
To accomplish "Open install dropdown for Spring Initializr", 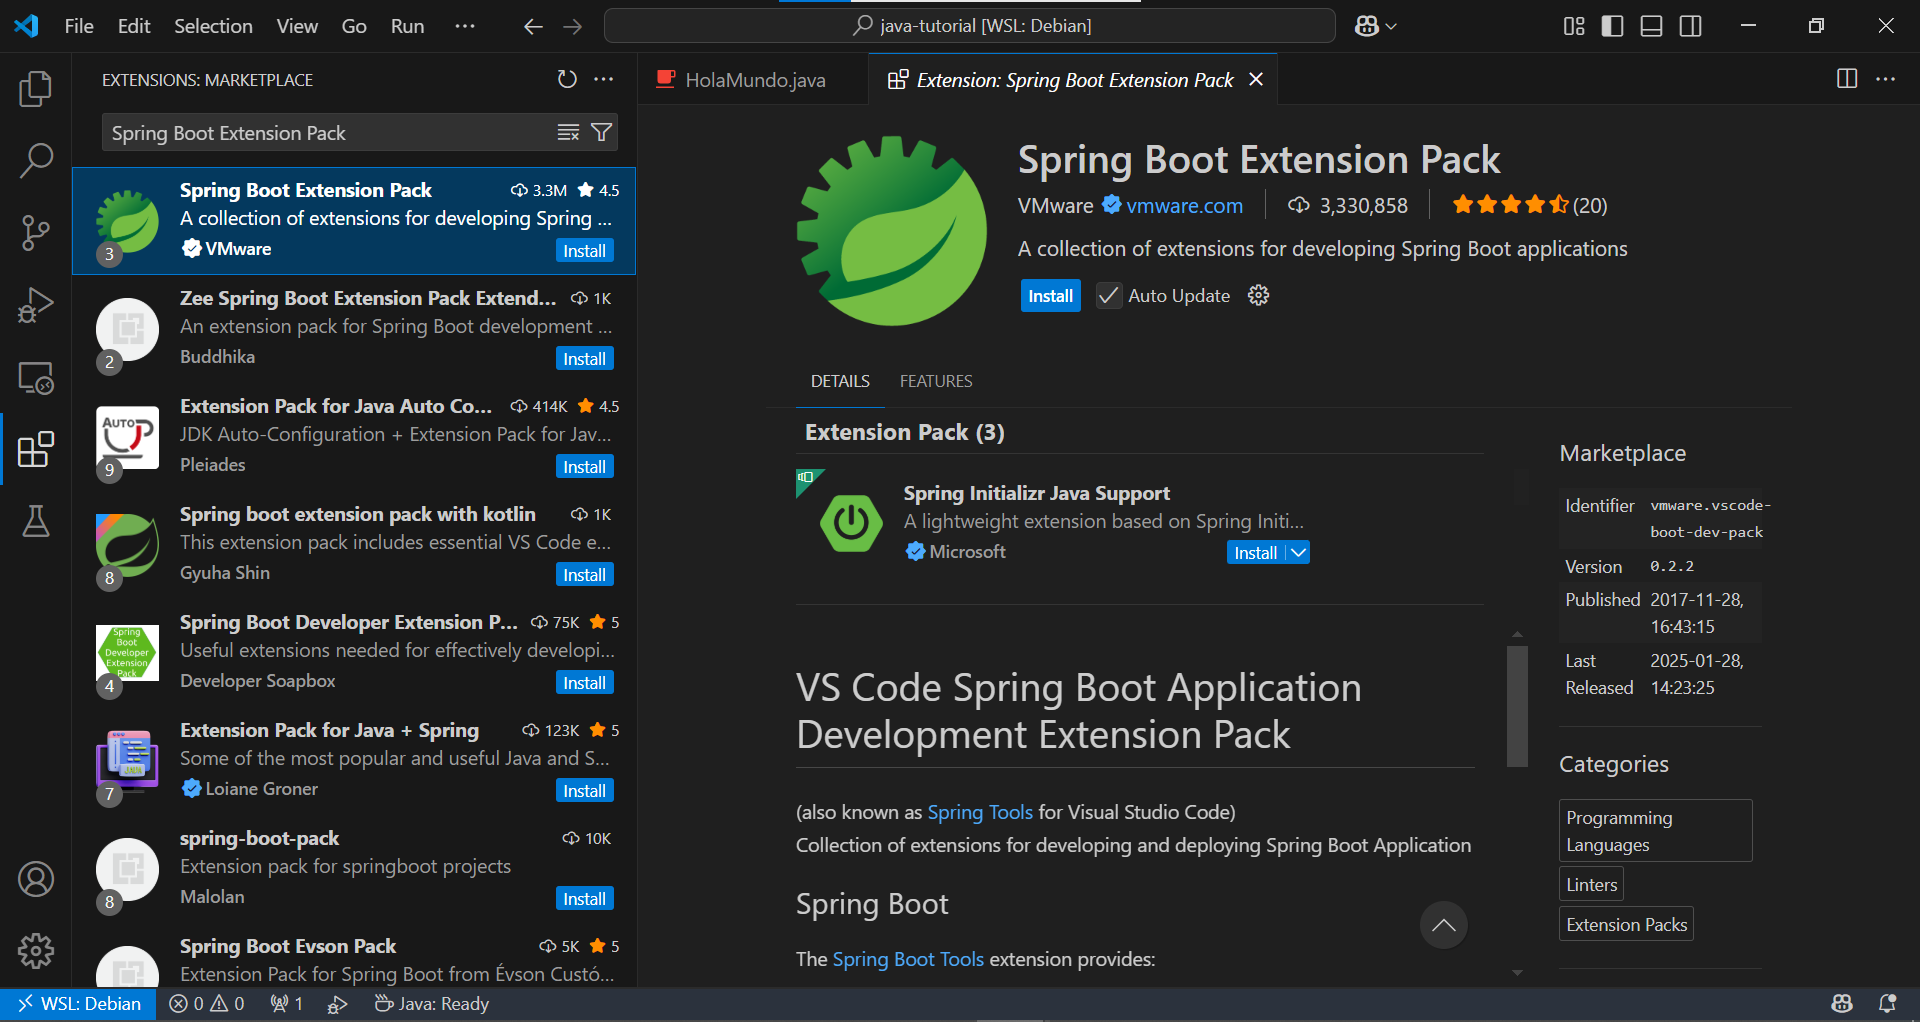I will [x=1298, y=553].
